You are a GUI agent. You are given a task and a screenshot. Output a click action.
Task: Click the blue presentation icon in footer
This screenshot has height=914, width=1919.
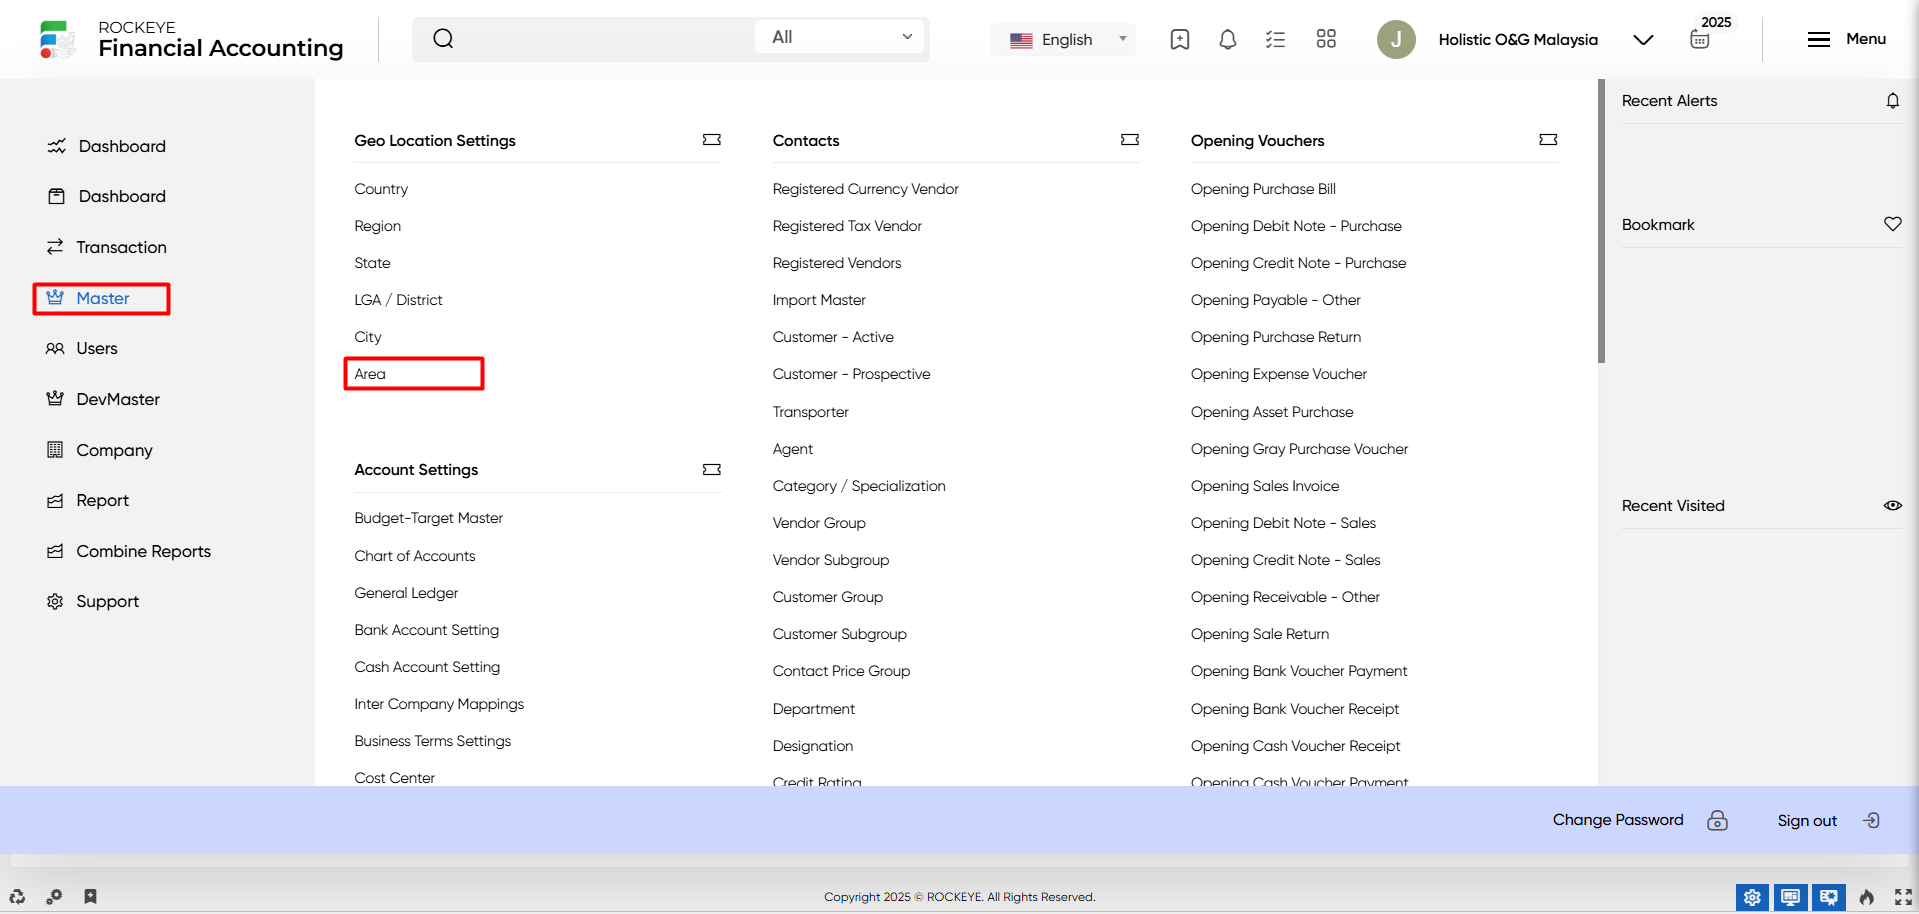1828,897
